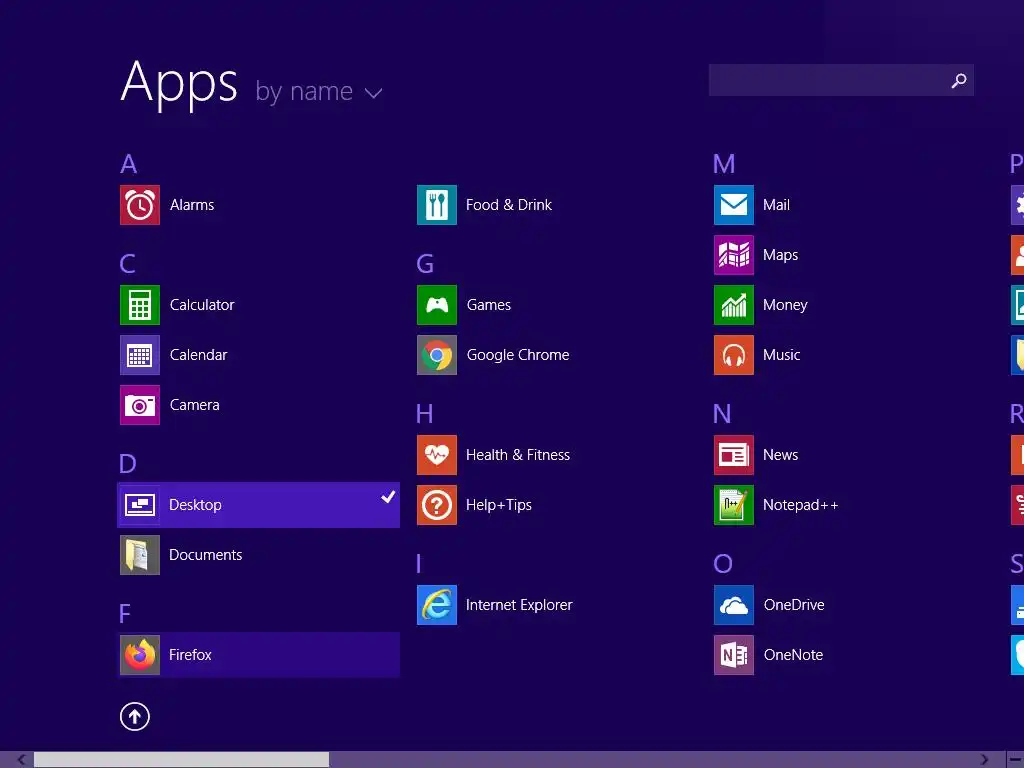Click the search magnifier icon
Image resolution: width=1024 pixels, height=768 pixels.
(x=959, y=80)
